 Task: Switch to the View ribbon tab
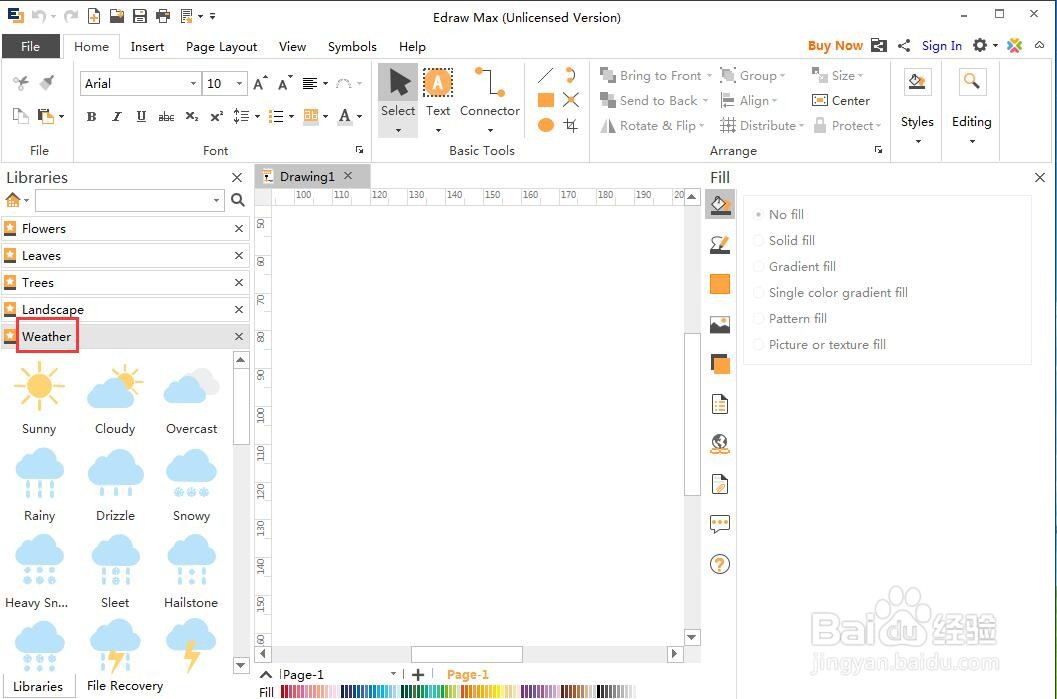pos(292,47)
